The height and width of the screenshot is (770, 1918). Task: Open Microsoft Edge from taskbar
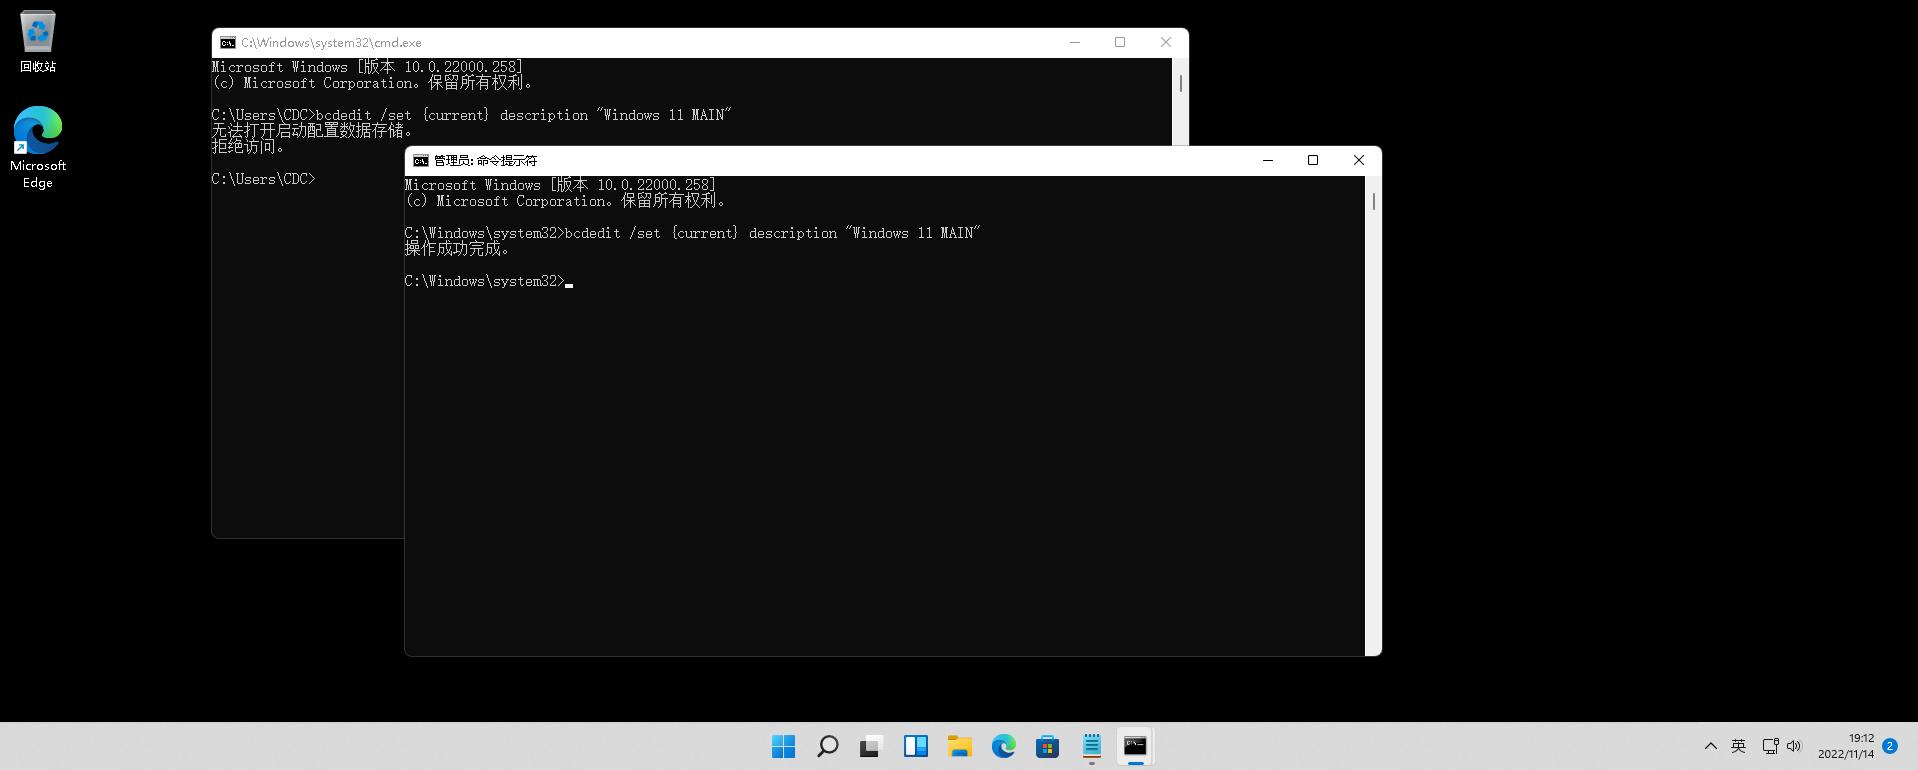coord(1003,746)
